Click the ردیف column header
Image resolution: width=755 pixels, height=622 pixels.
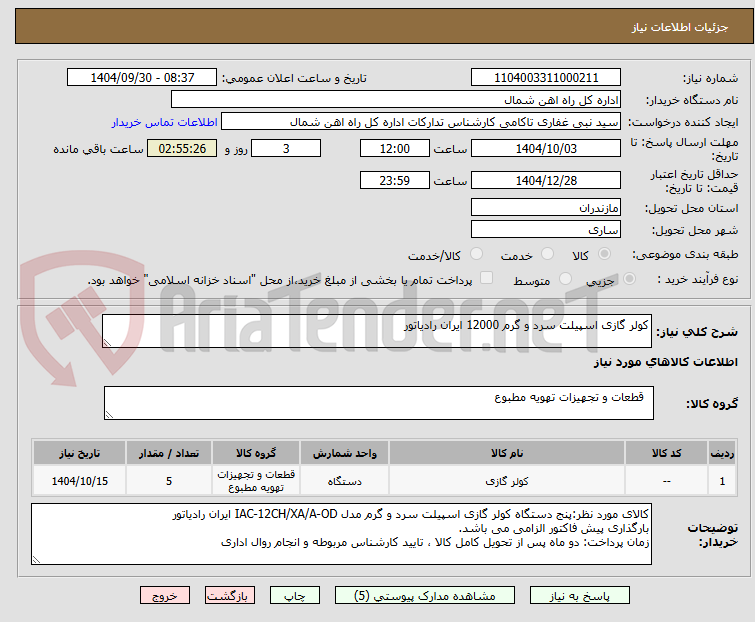tap(722, 453)
